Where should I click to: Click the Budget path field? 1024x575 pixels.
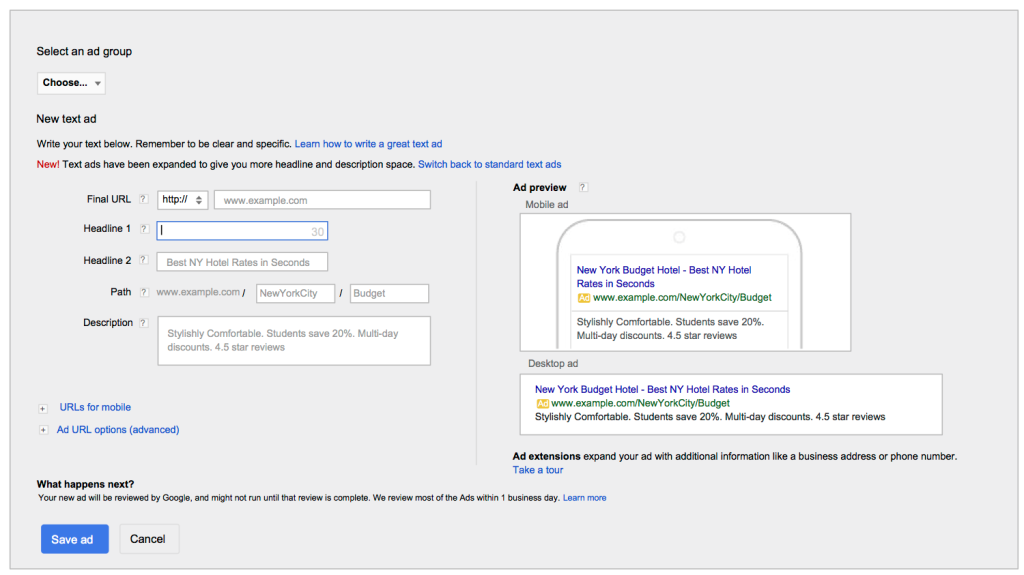389,293
